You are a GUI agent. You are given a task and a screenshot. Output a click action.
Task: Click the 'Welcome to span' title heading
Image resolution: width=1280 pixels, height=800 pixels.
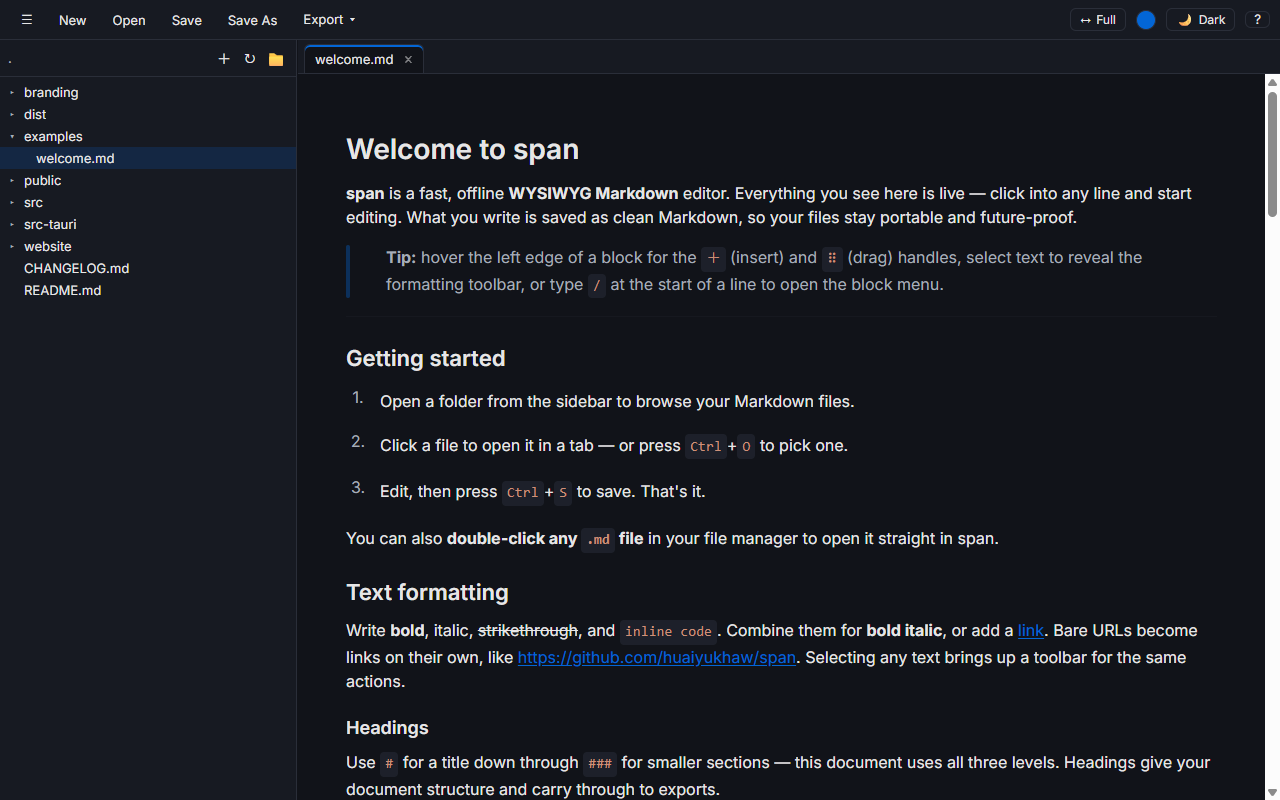tap(462, 149)
